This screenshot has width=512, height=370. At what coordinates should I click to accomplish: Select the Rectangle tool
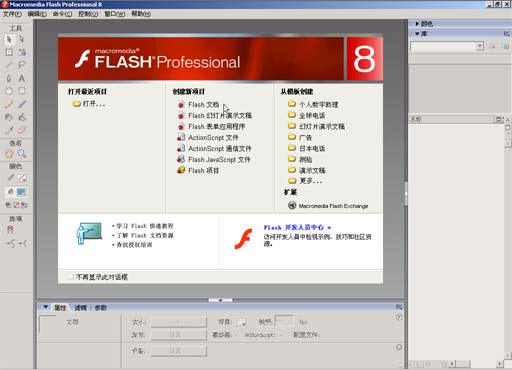[x=22, y=91]
